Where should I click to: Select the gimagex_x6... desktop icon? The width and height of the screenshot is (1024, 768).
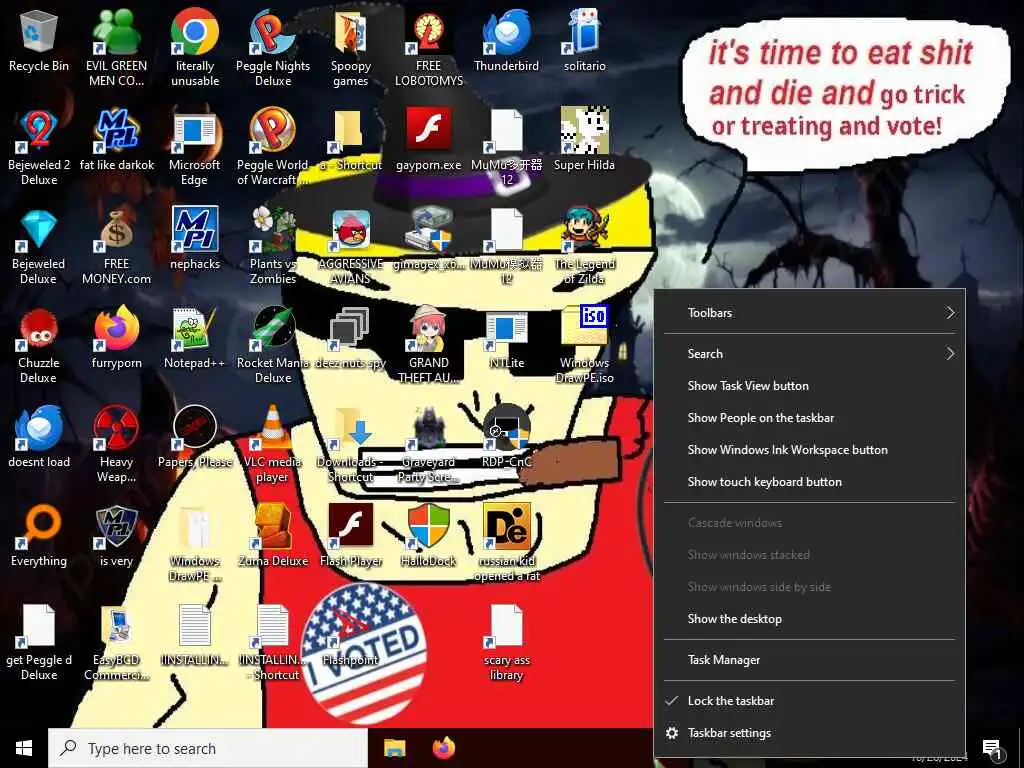pos(428,230)
